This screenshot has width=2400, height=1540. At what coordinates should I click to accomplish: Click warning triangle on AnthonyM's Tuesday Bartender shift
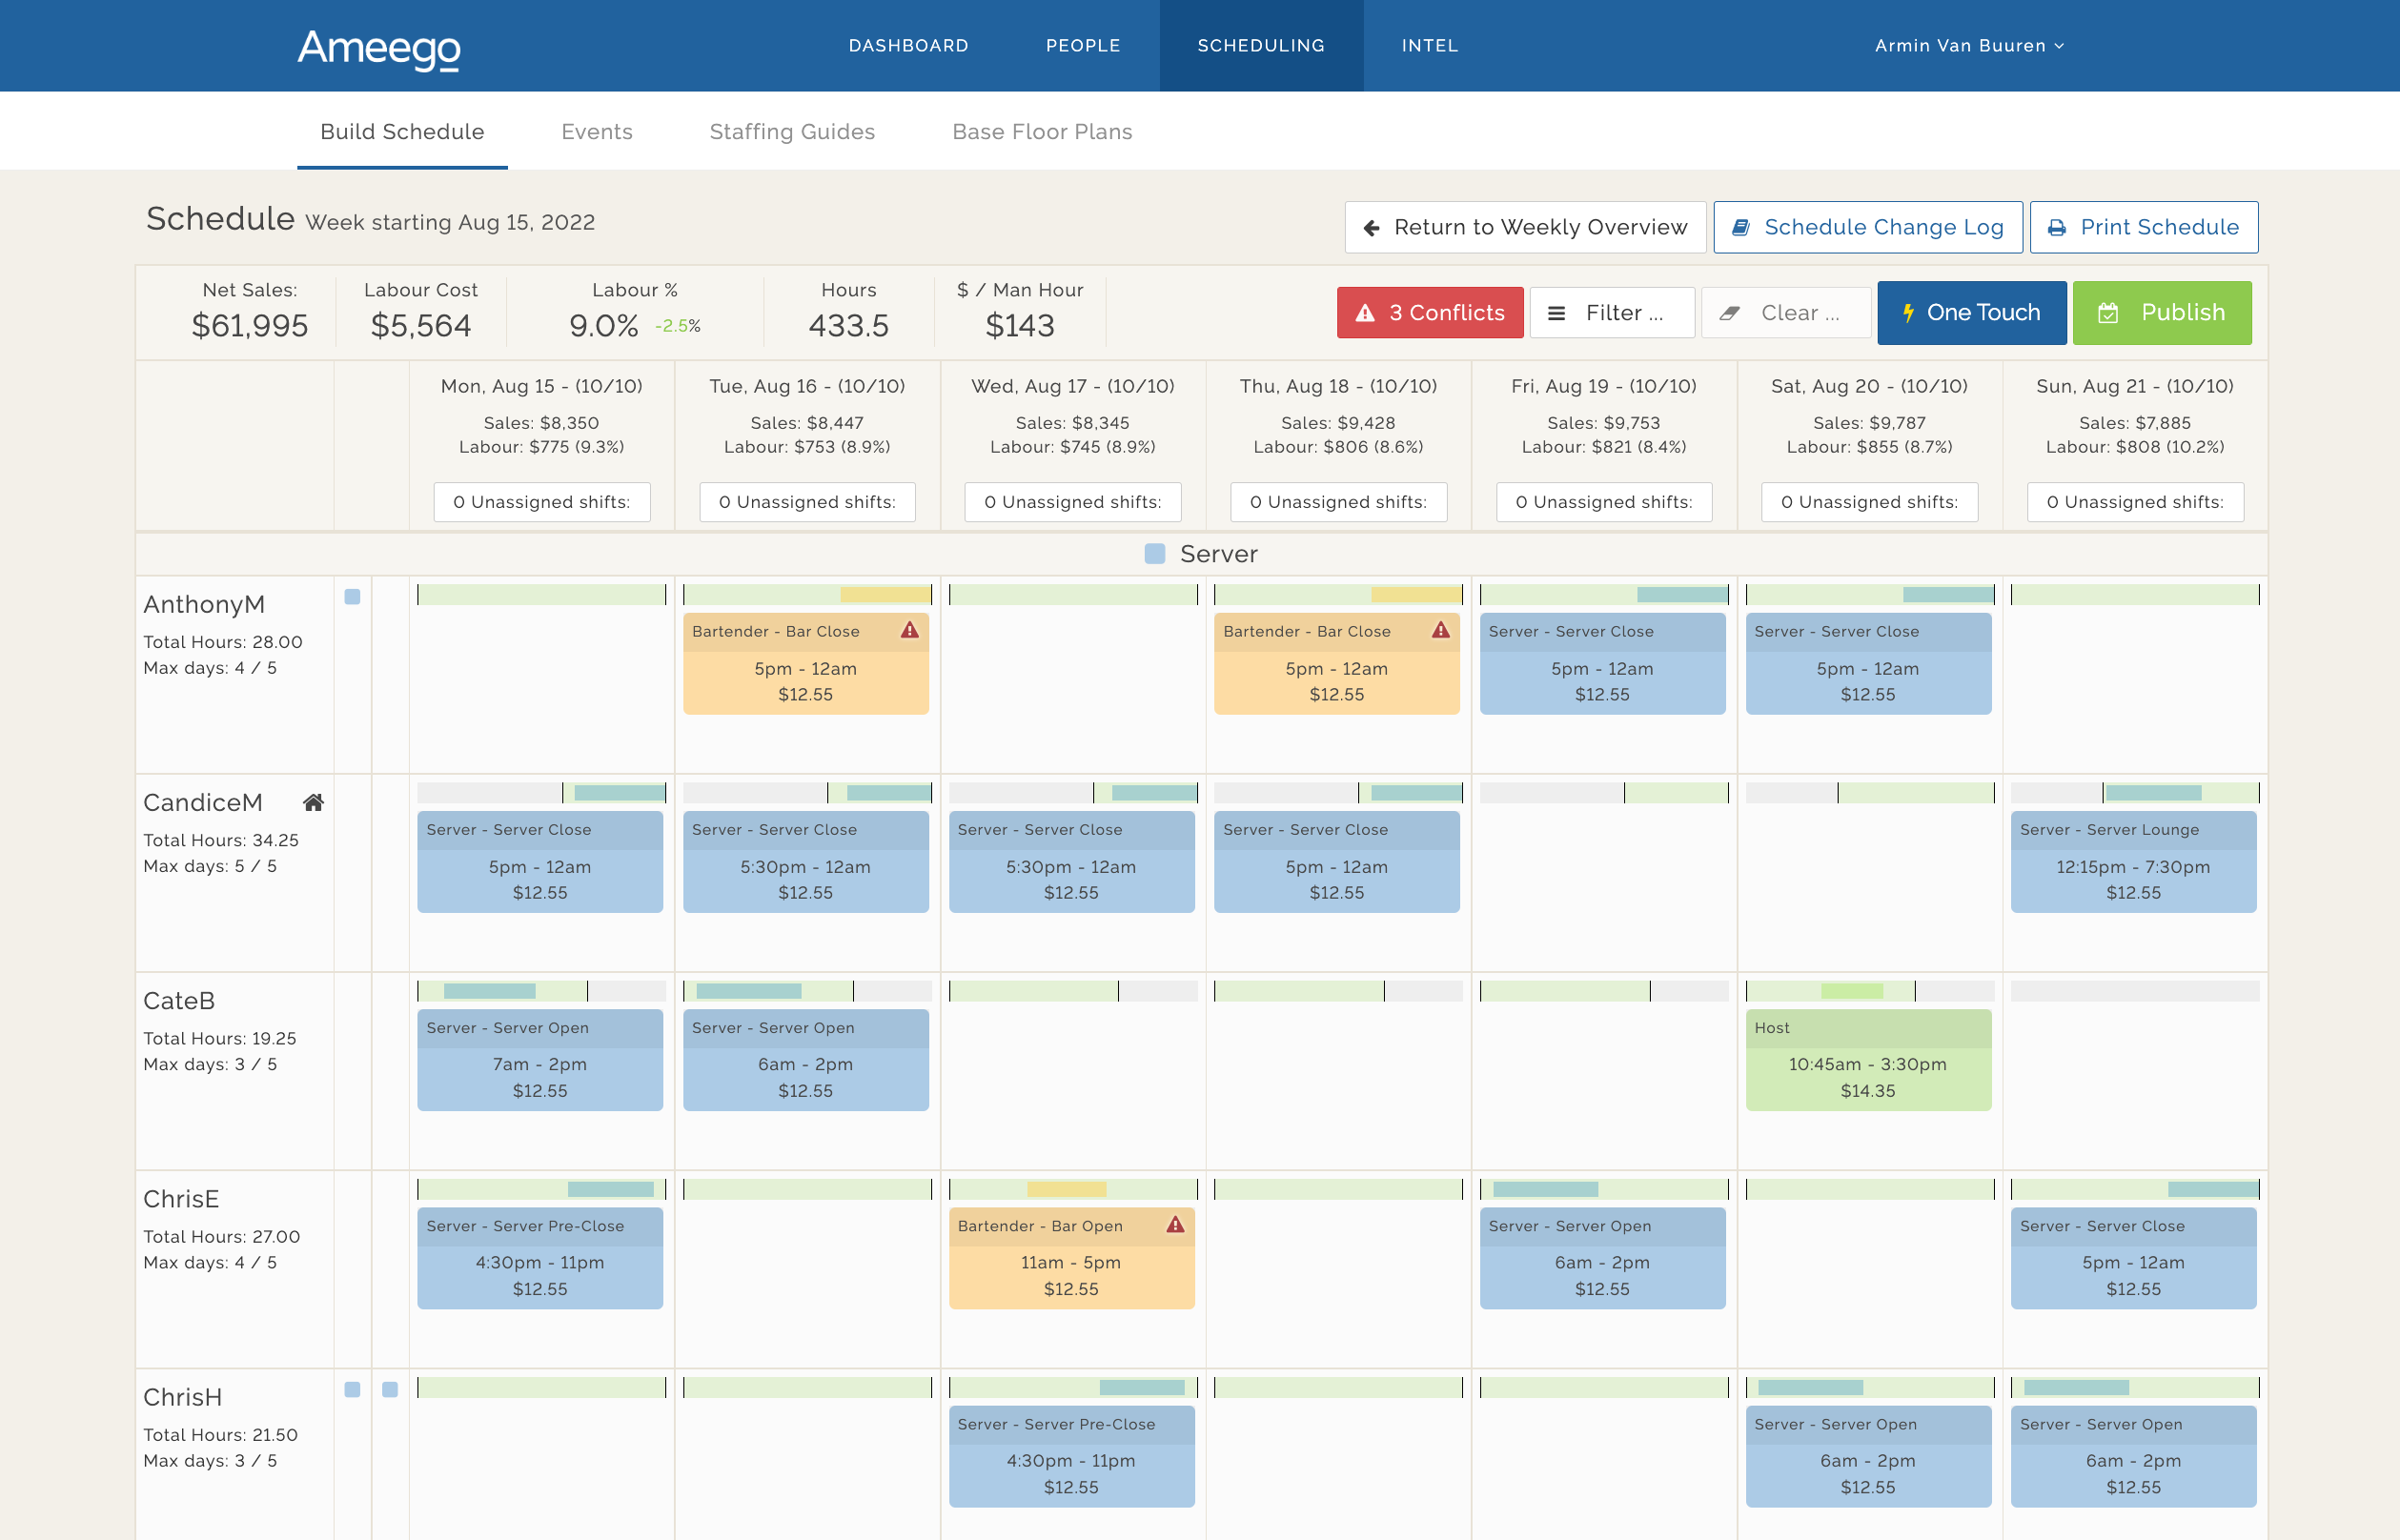coord(908,631)
